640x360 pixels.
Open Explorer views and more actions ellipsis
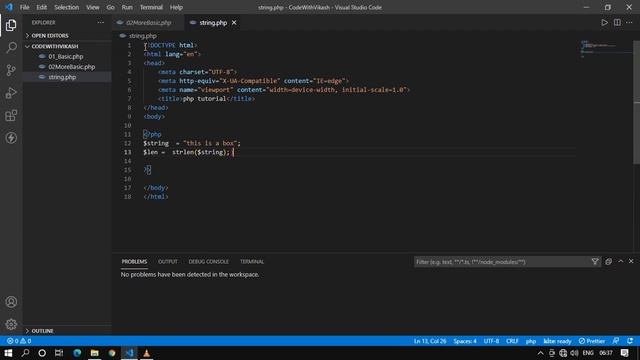(x=100, y=23)
